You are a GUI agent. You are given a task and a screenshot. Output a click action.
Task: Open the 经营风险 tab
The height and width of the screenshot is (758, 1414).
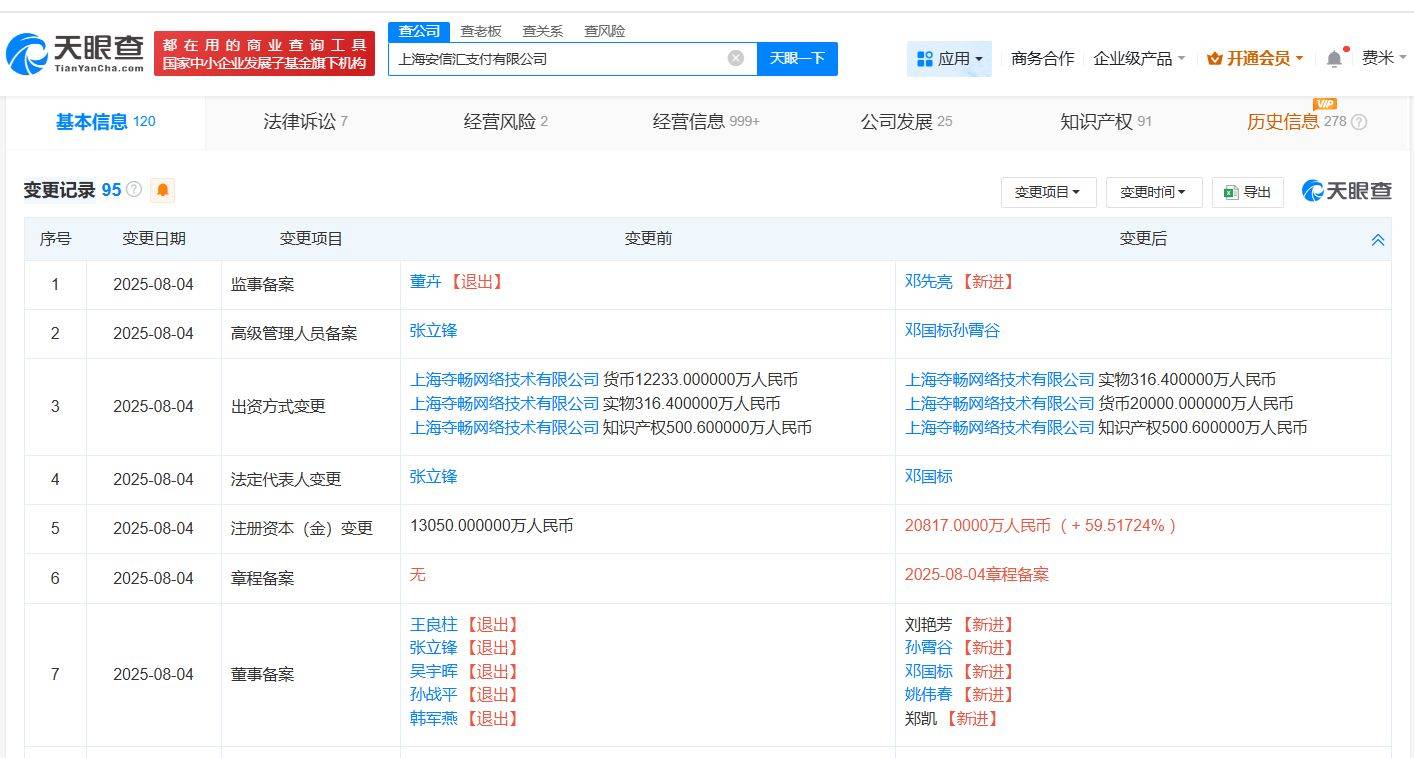tap(505, 122)
